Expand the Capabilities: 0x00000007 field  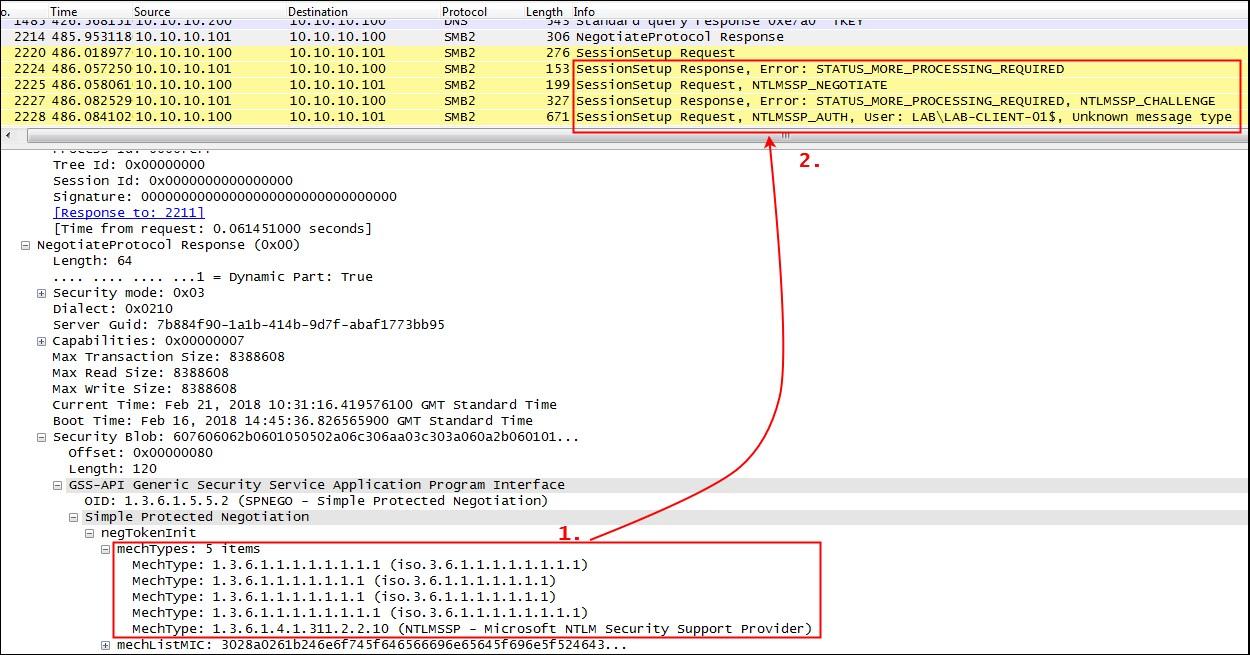(42, 341)
